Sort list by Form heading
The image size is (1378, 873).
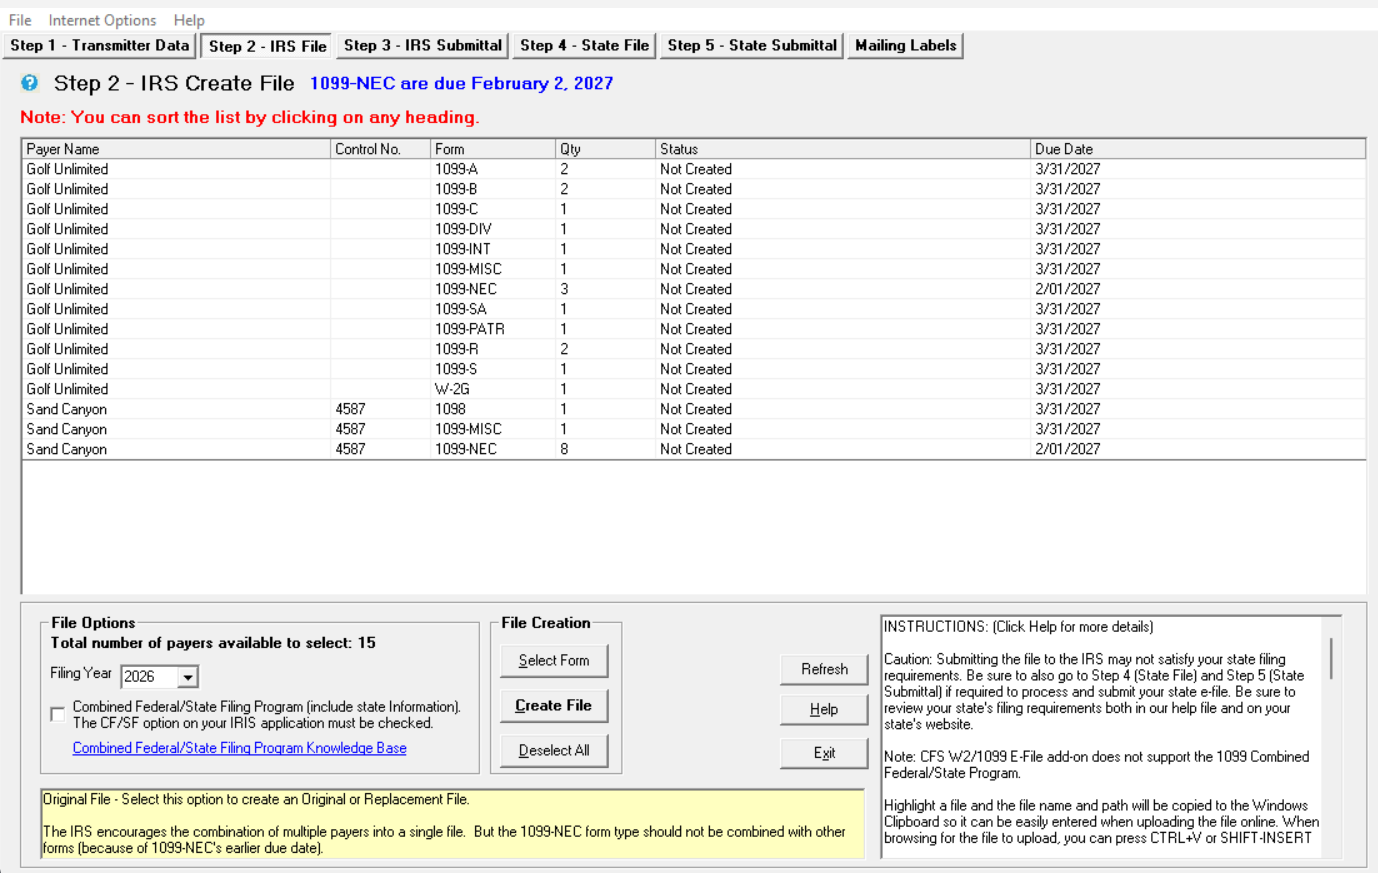493,149
